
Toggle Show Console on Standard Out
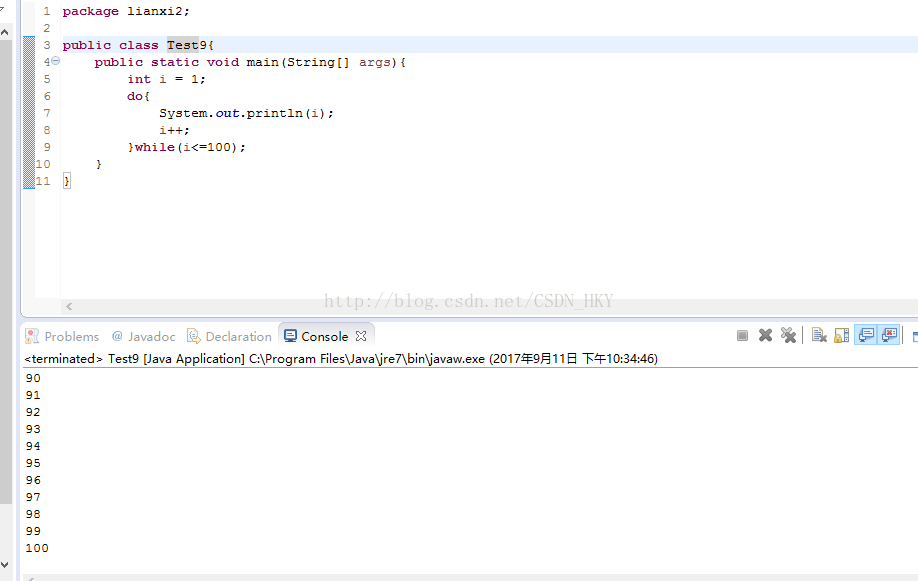click(x=866, y=336)
